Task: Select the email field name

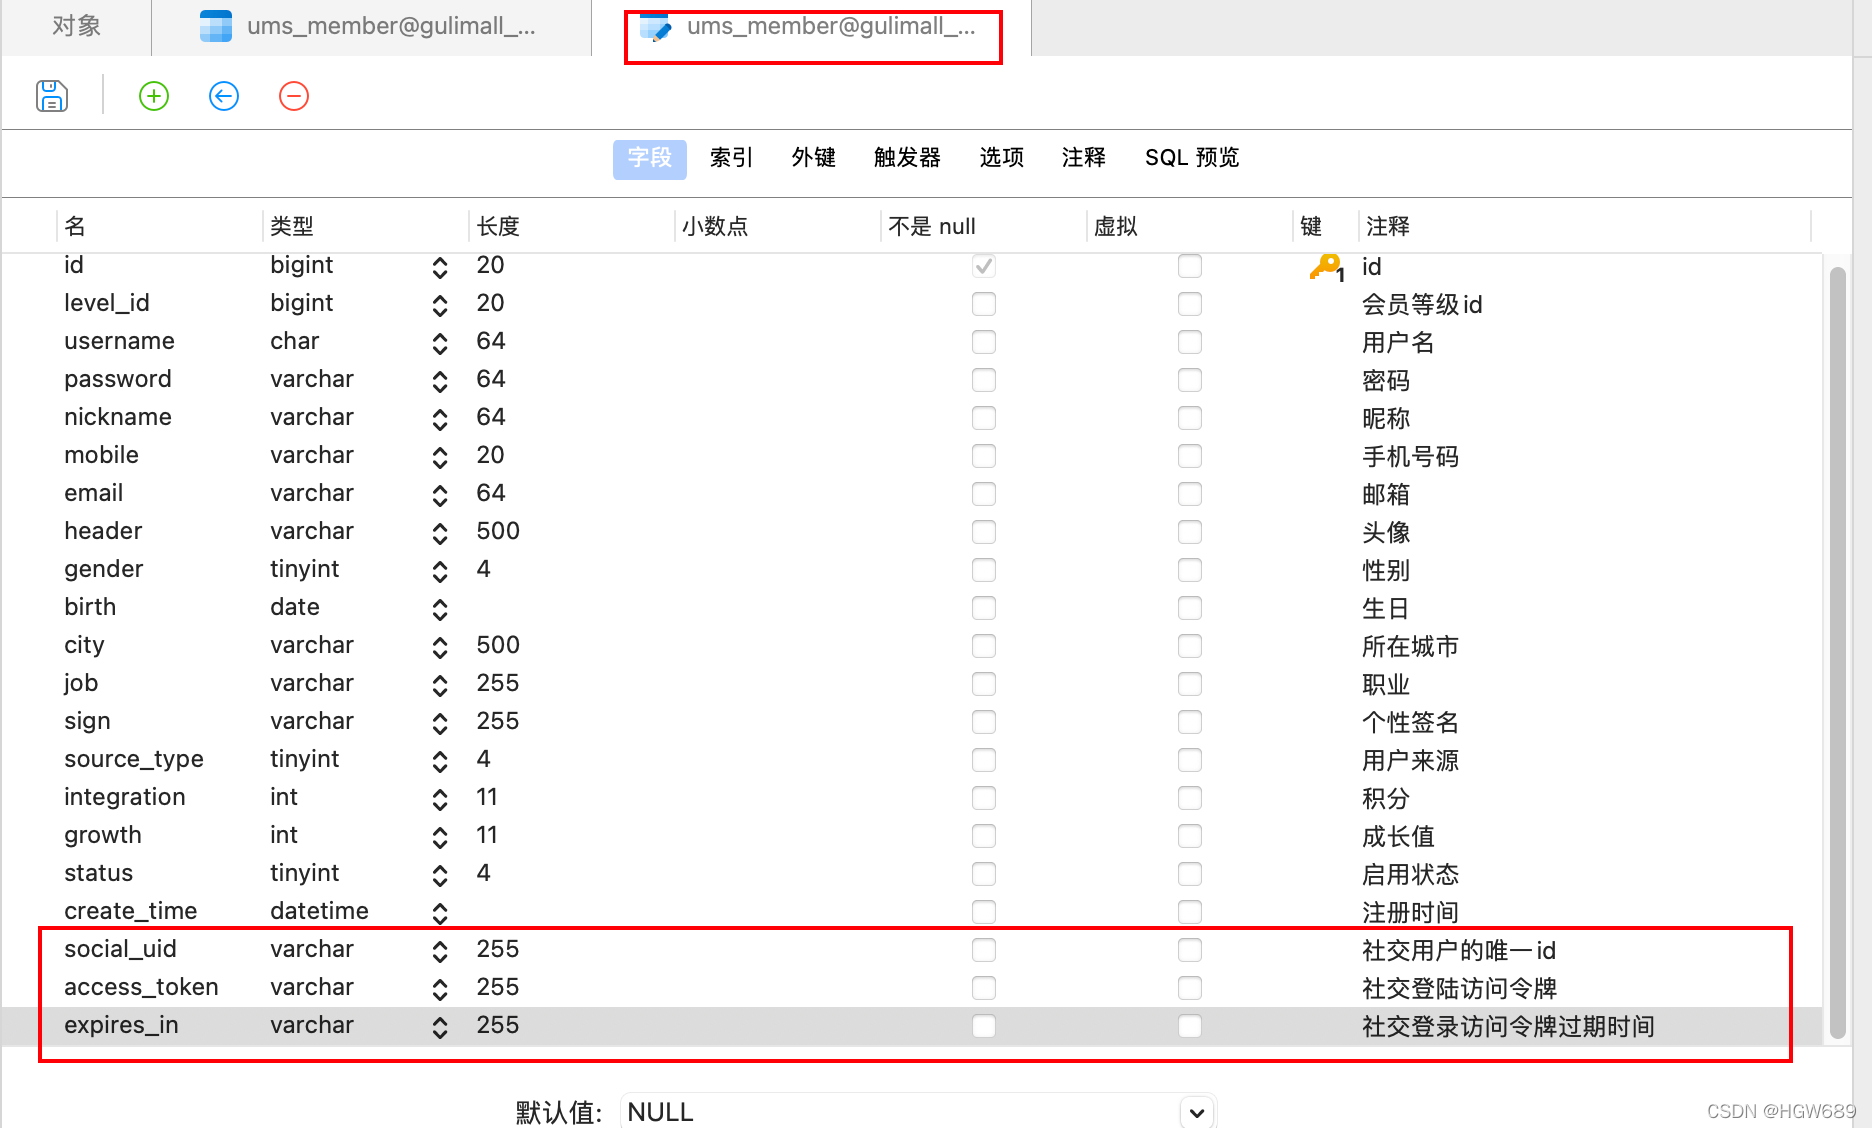Action: point(94,493)
